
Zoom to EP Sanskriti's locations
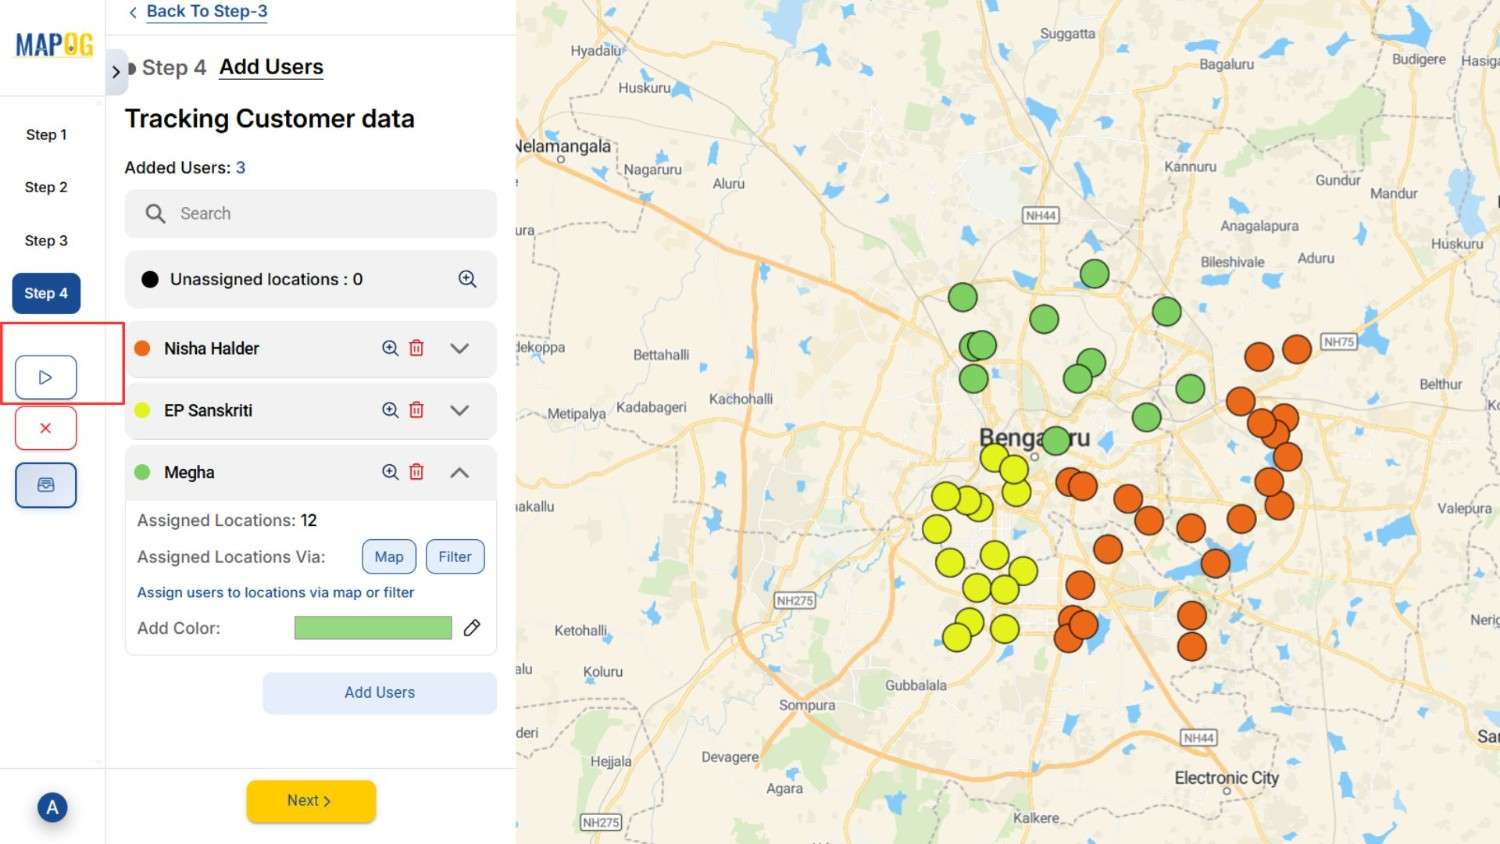(x=390, y=410)
